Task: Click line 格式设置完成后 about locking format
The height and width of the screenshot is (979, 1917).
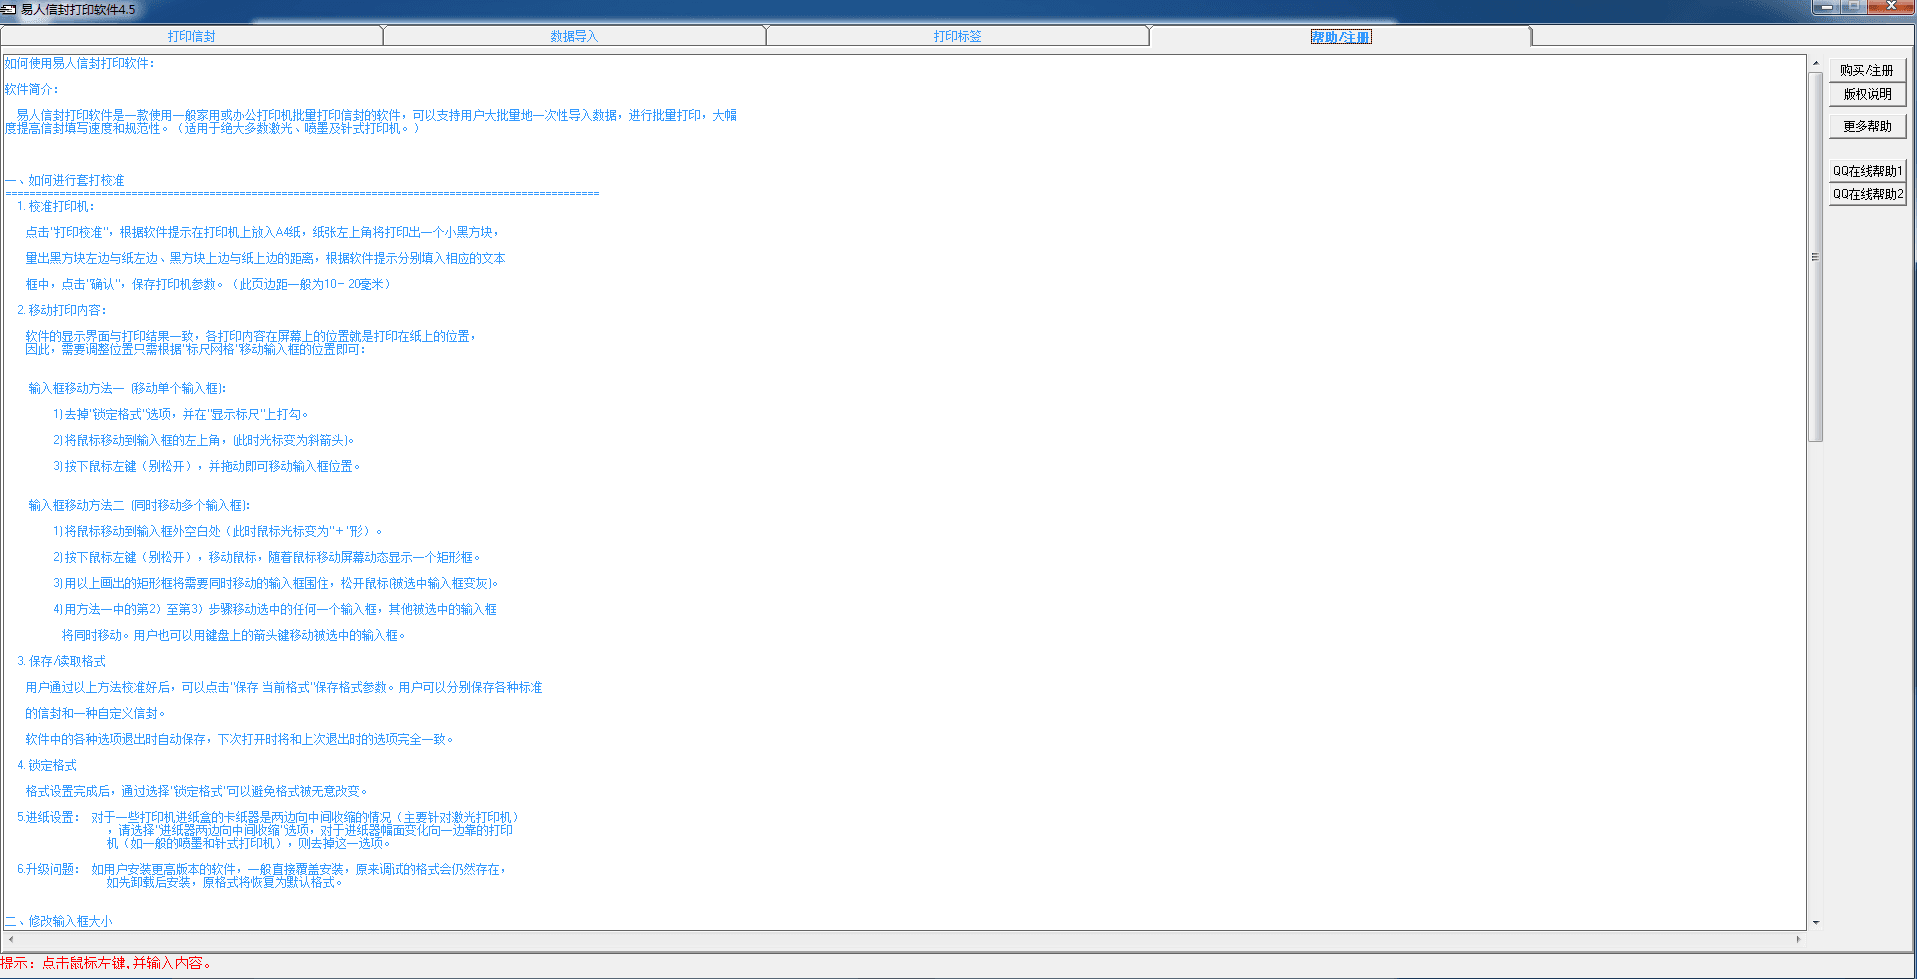Action: [x=197, y=791]
